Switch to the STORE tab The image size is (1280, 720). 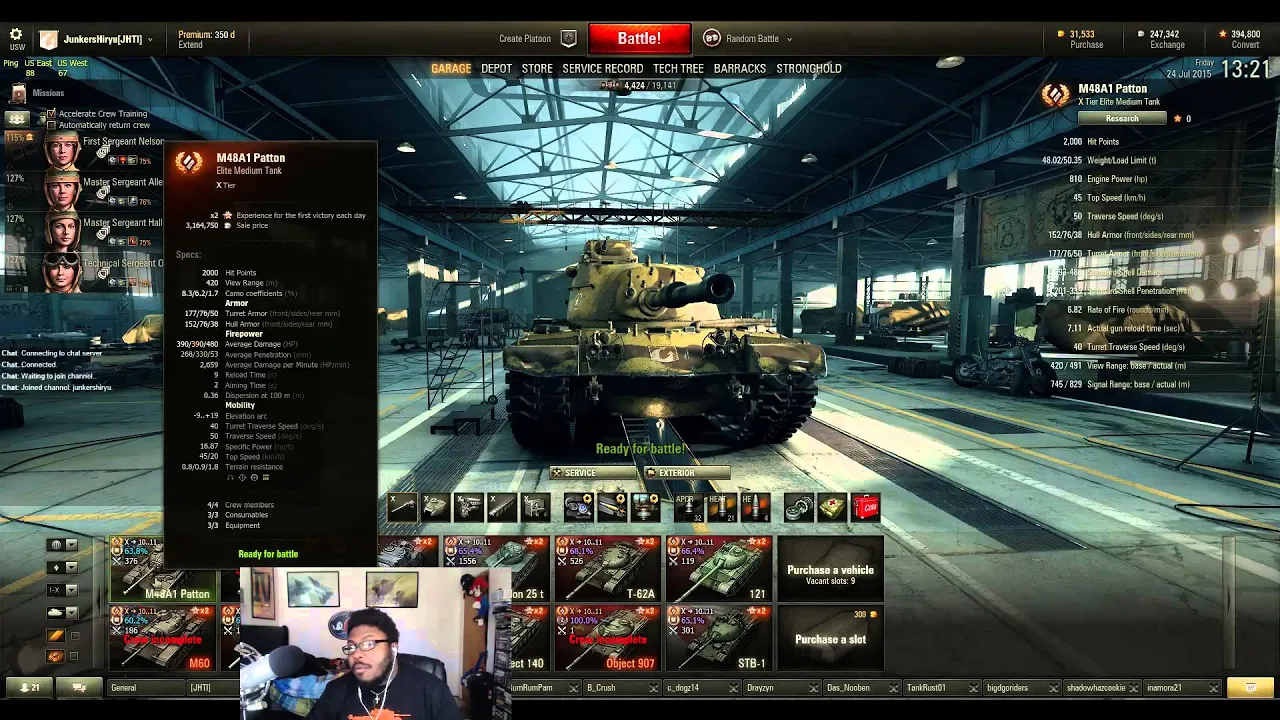click(x=537, y=69)
